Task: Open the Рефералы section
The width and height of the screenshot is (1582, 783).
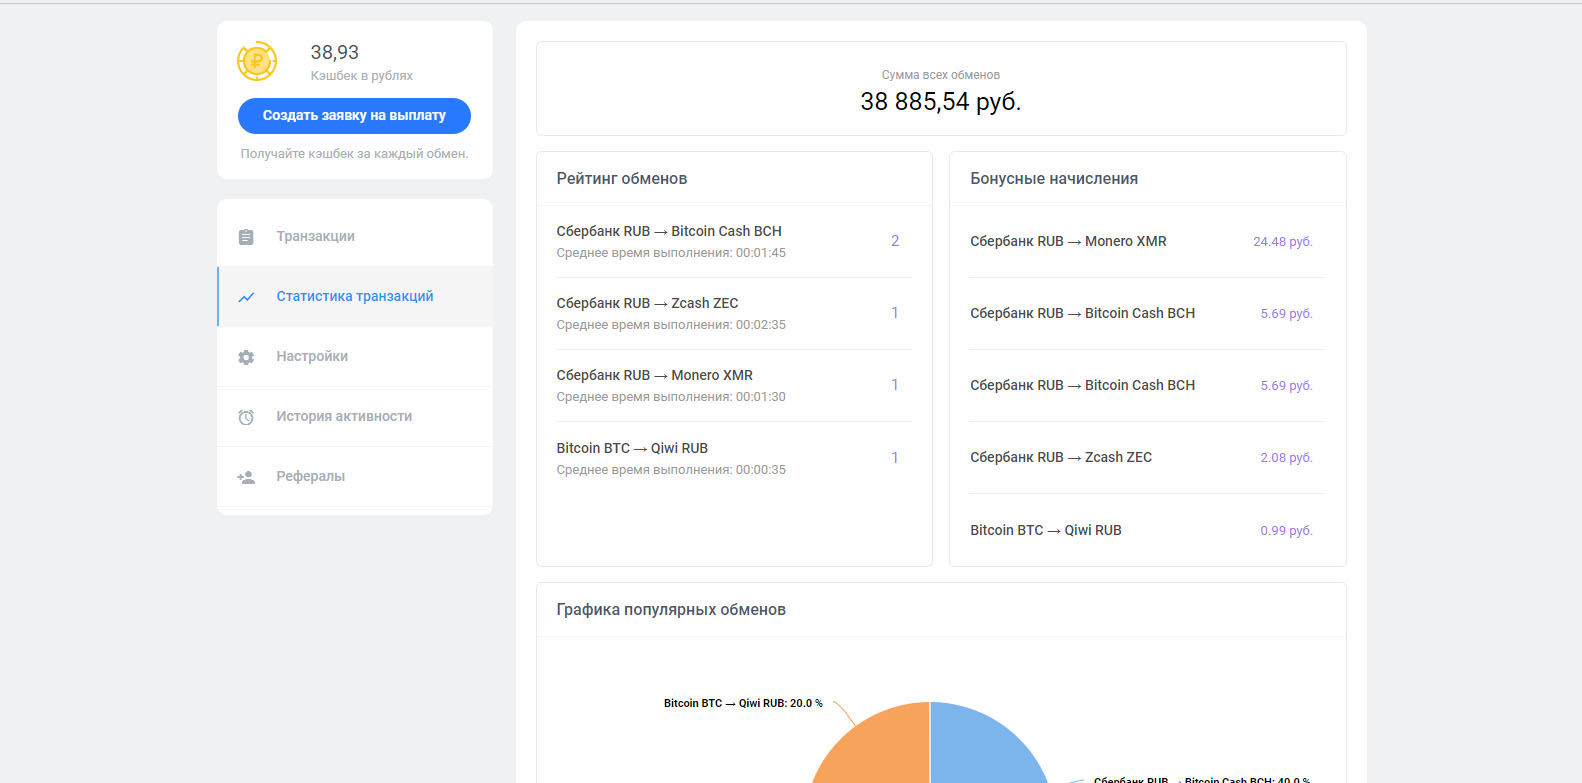Action: 310,477
